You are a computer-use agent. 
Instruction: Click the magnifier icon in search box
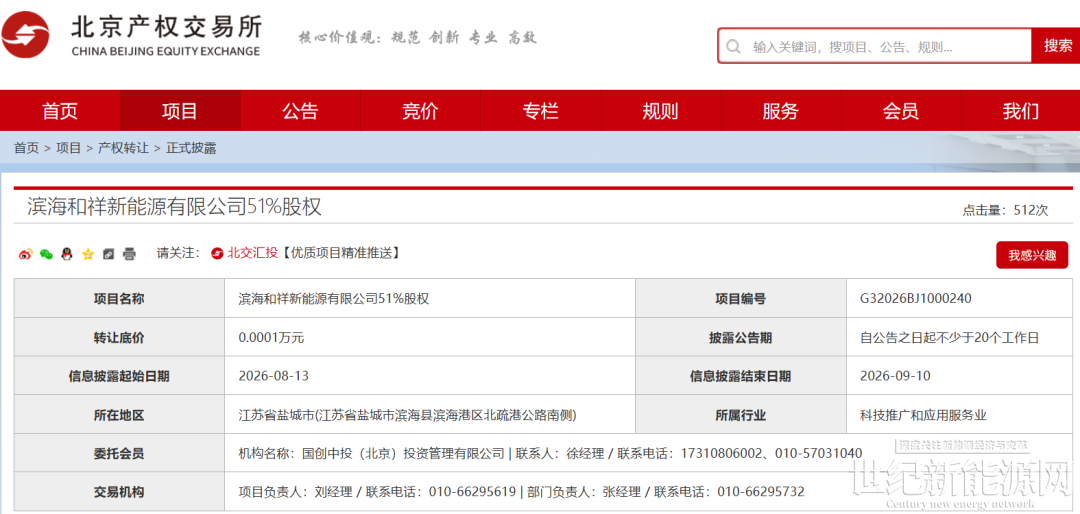point(734,47)
